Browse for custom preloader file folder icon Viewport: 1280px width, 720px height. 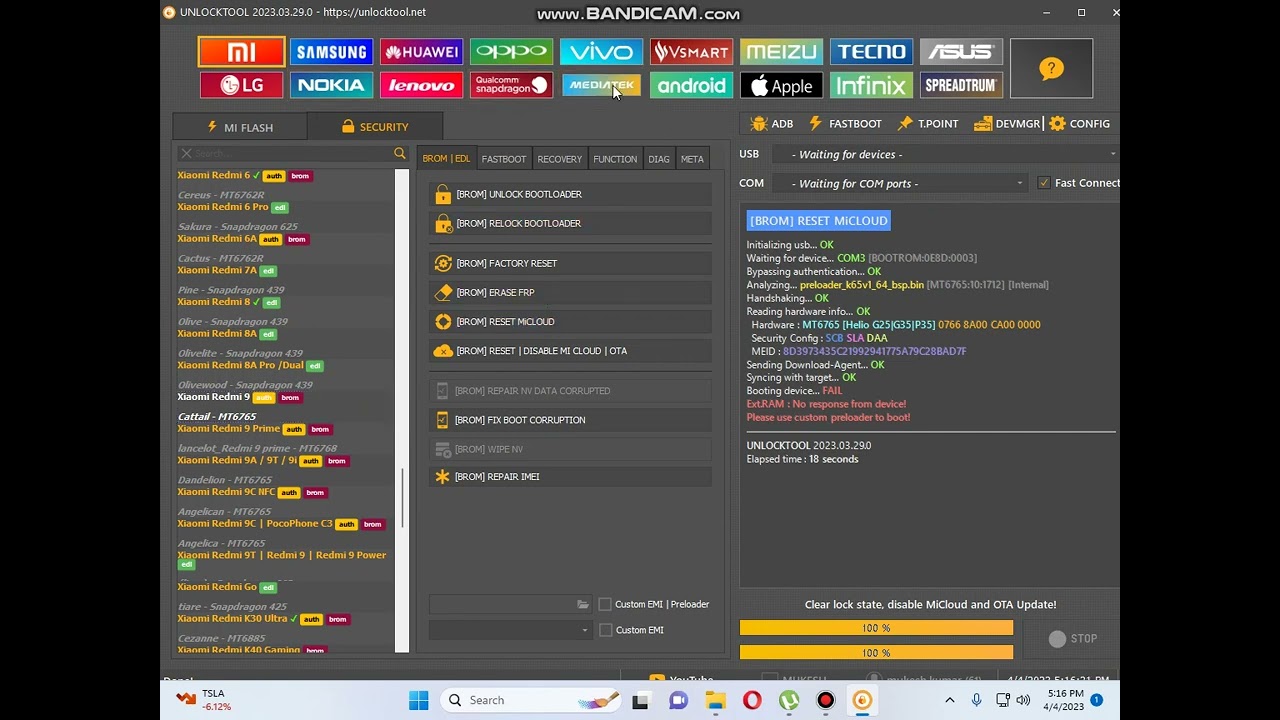583,604
